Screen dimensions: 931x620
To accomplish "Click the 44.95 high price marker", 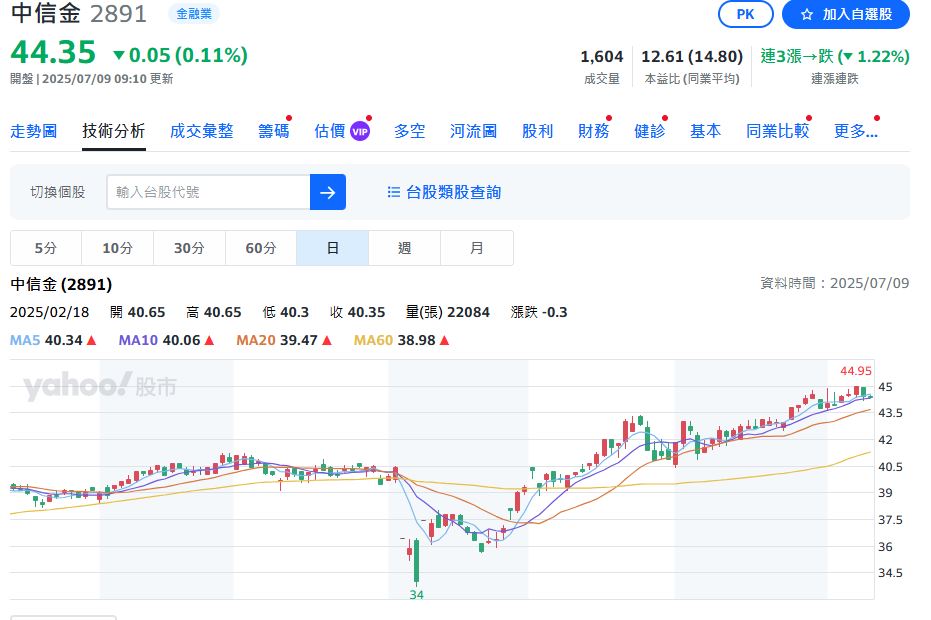I will (856, 371).
